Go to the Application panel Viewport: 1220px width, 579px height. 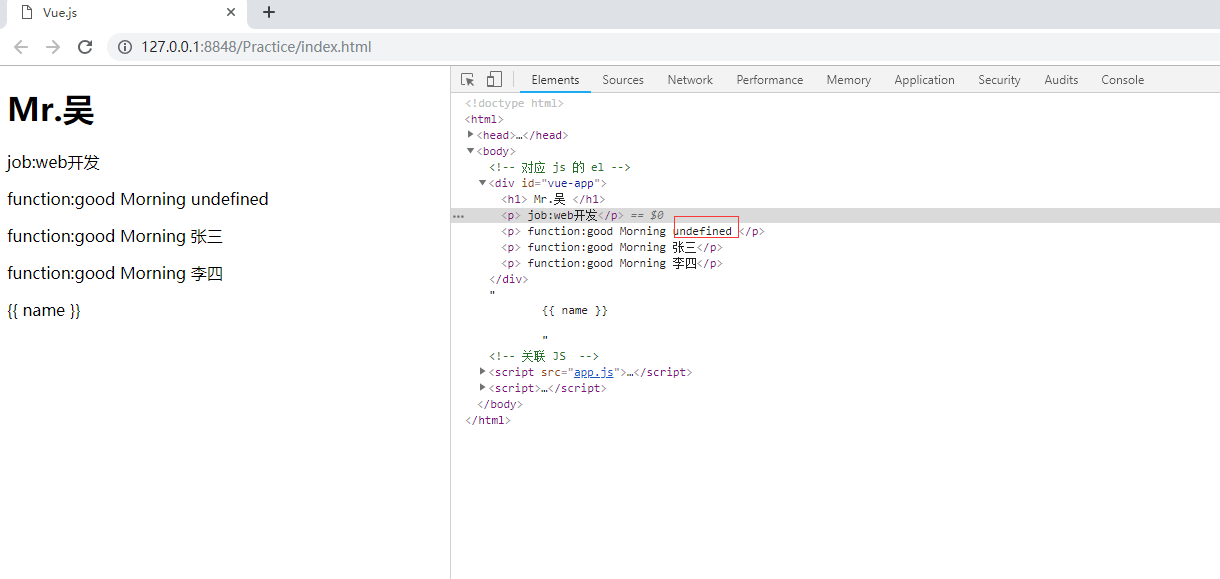point(924,80)
